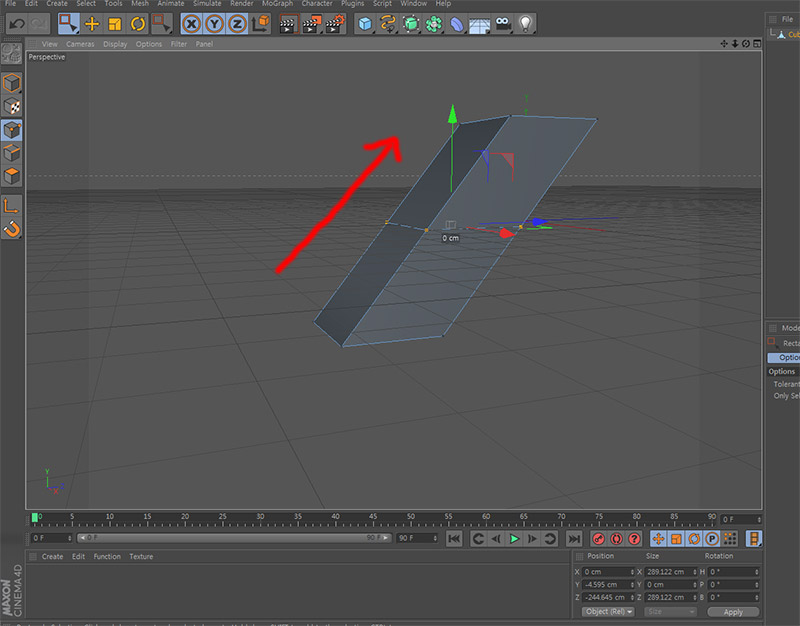Viewport: 800px width, 626px height.
Task: Select the Rectangle Selection tool in top toolbar
Action: tap(68, 24)
